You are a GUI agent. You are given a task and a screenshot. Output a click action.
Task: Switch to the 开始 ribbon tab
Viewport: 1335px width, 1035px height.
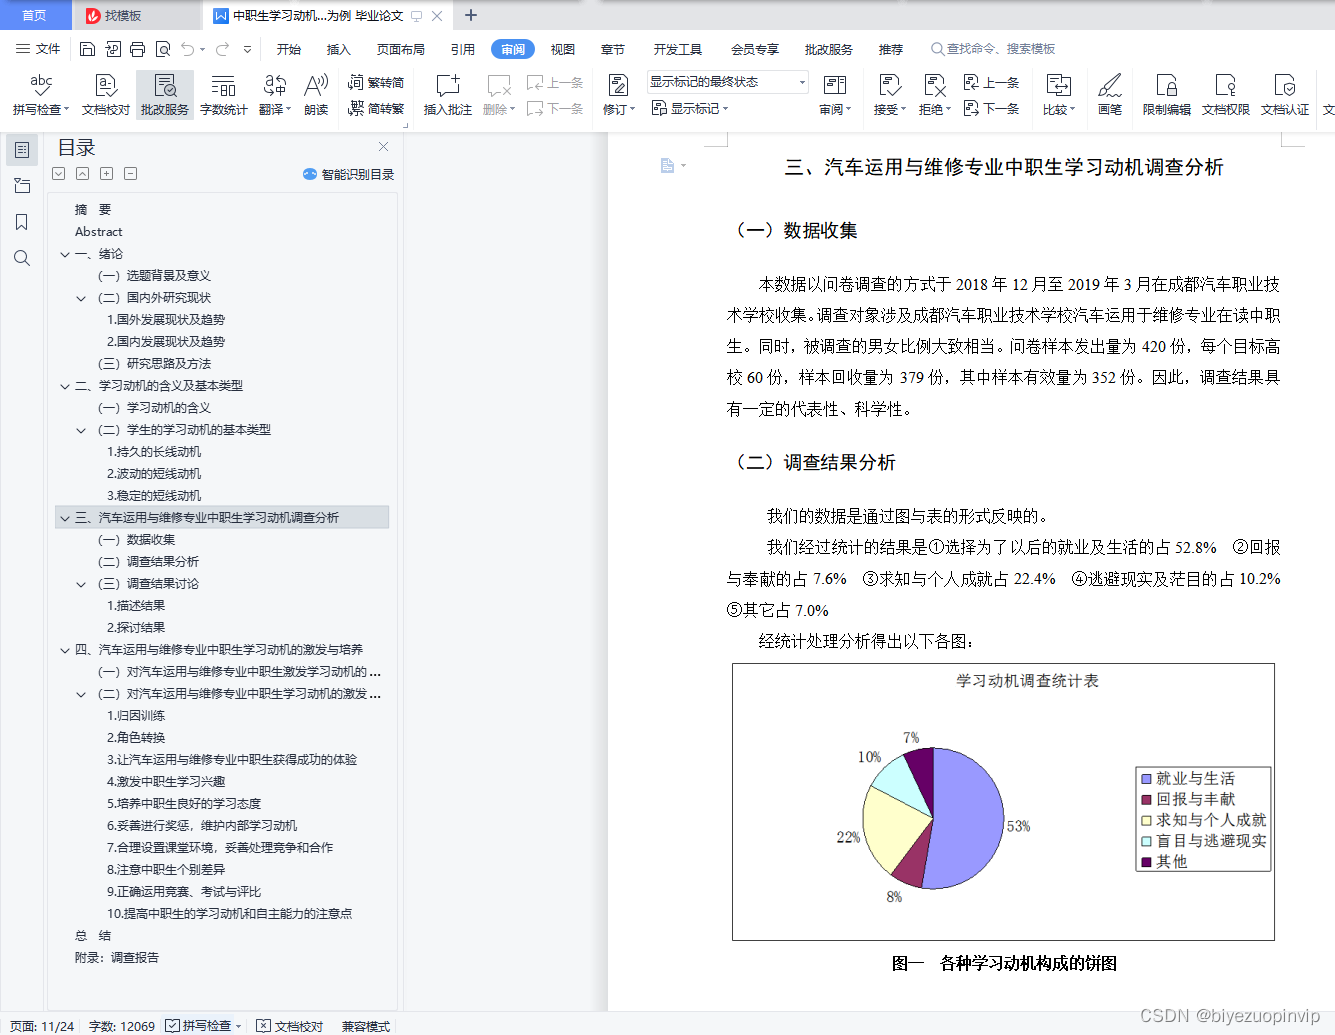pyautogui.click(x=289, y=49)
